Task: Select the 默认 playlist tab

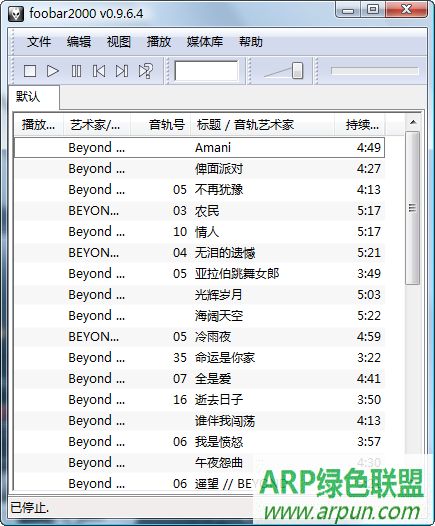Action: [x=34, y=97]
